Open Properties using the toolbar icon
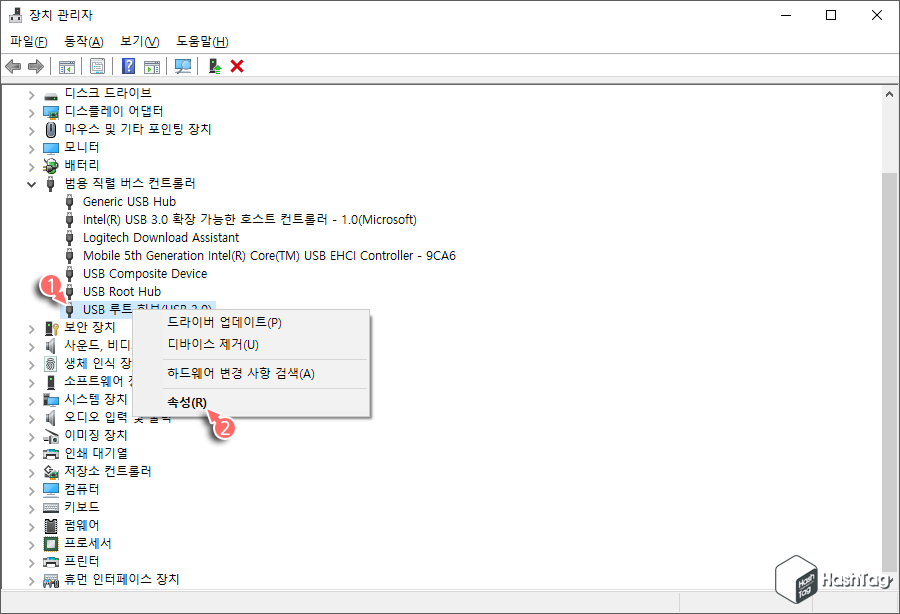 97,66
